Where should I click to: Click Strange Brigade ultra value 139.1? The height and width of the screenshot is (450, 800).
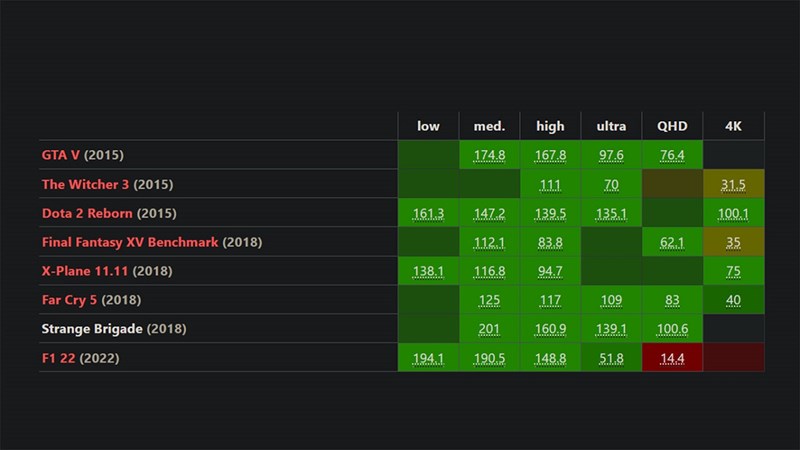611,330
